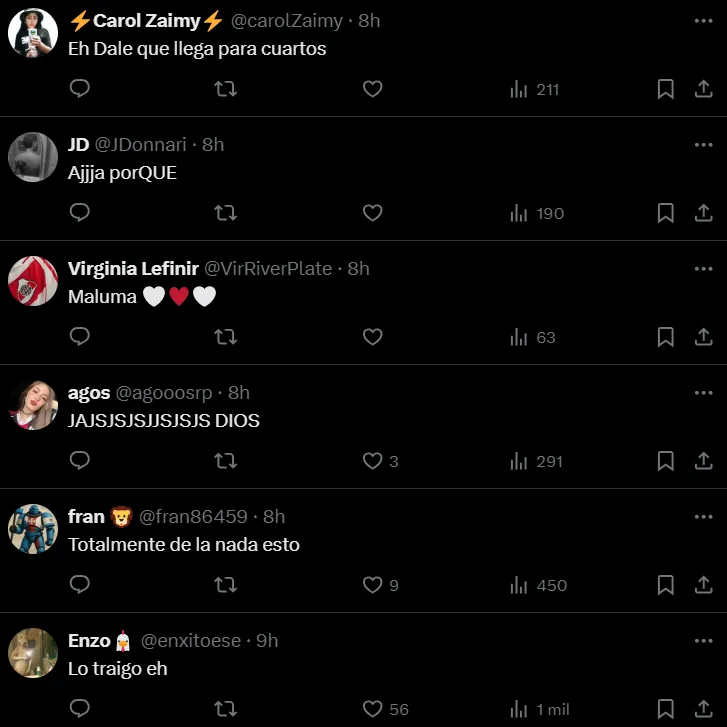The height and width of the screenshot is (727, 727).
Task: Share Carol Zaimy's tweet
Action: pyautogui.click(x=703, y=89)
